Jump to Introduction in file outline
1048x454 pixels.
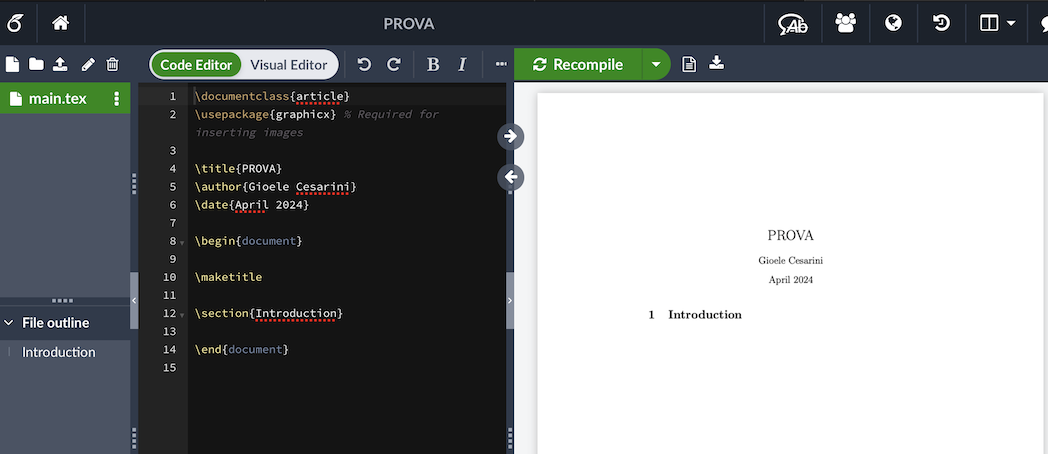click(59, 352)
